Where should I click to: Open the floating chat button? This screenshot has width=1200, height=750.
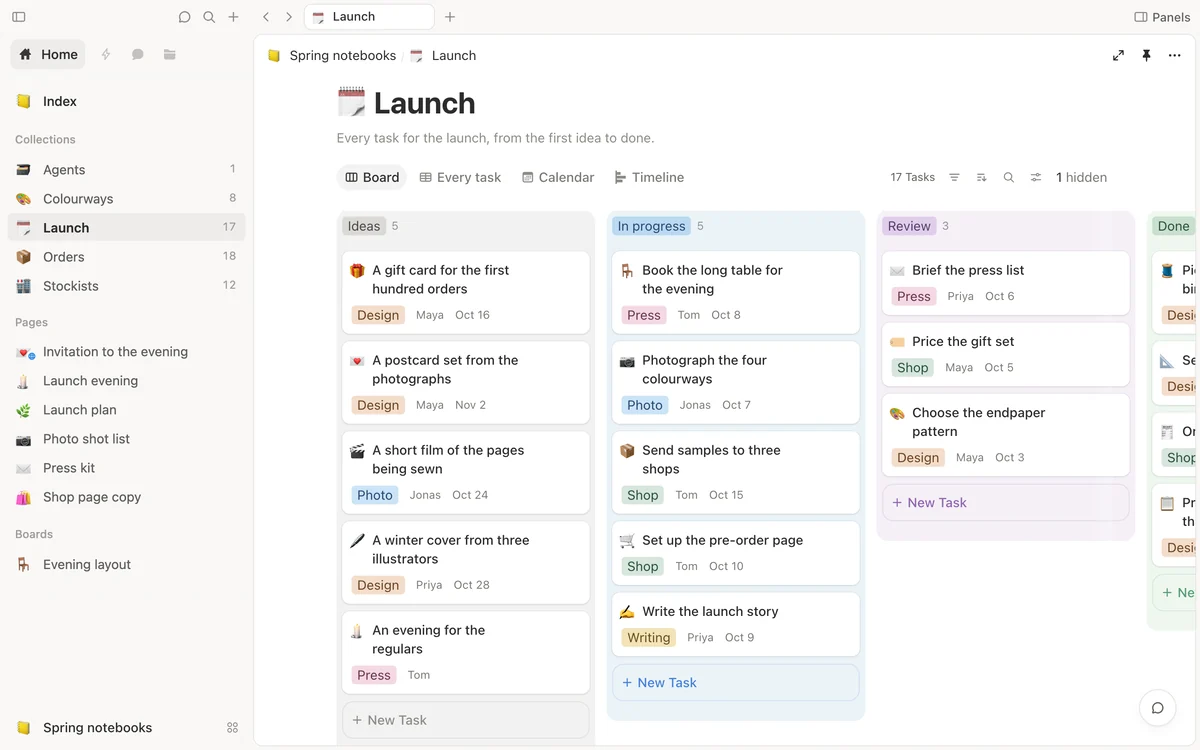click(1157, 708)
